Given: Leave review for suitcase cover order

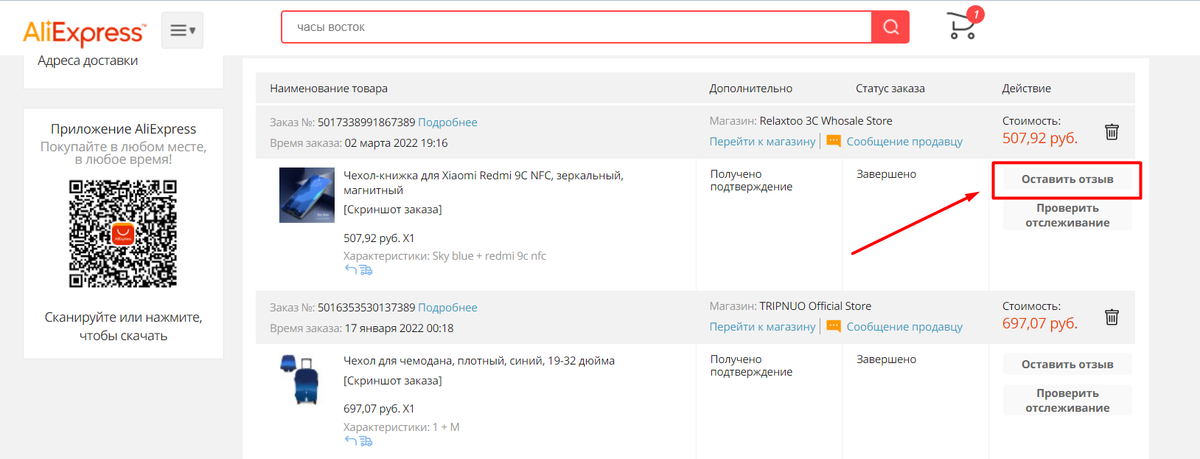Looking at the screenshot, I should [1067, 364].
